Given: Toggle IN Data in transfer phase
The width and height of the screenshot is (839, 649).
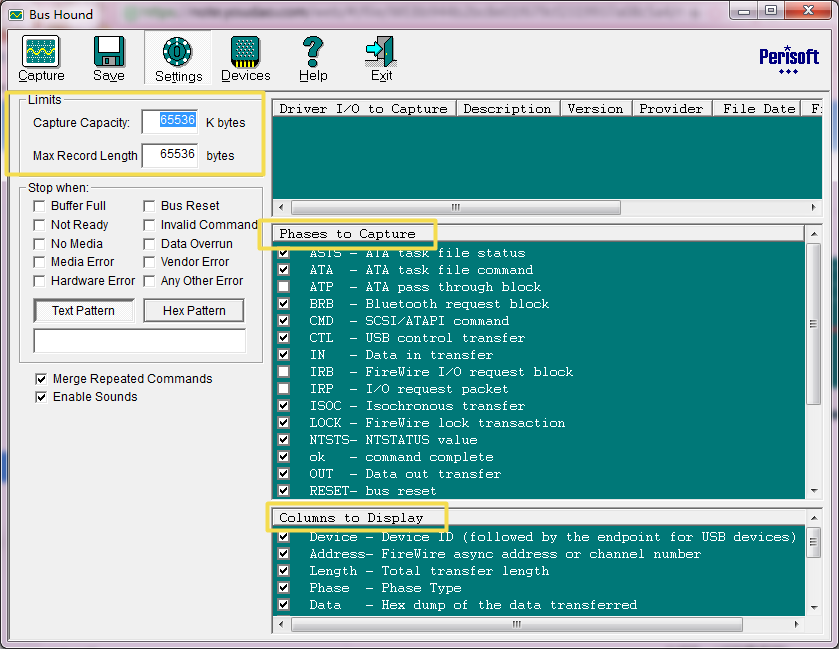Looking at the screenshot, I should pyautogui.click(x=284, y=355).
